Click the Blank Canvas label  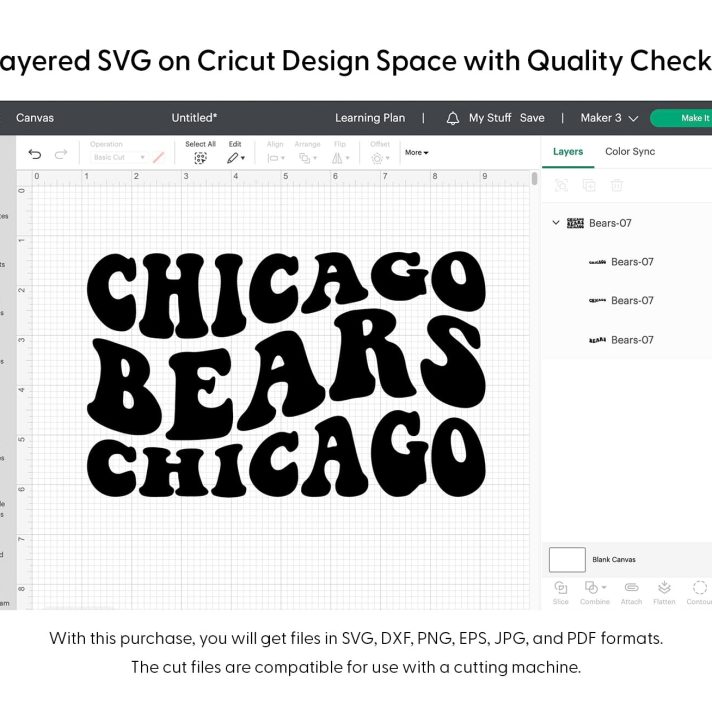tap(613, 559)
